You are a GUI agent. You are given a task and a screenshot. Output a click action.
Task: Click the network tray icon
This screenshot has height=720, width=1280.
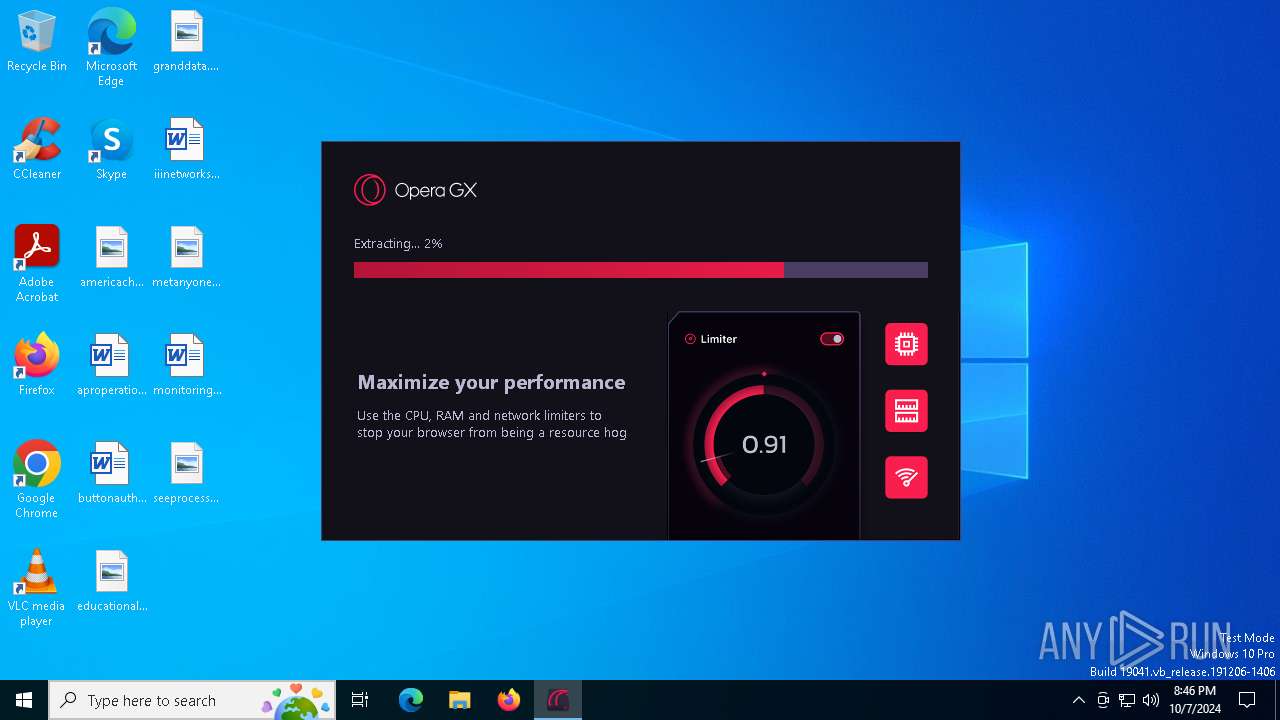(1127, 700)
